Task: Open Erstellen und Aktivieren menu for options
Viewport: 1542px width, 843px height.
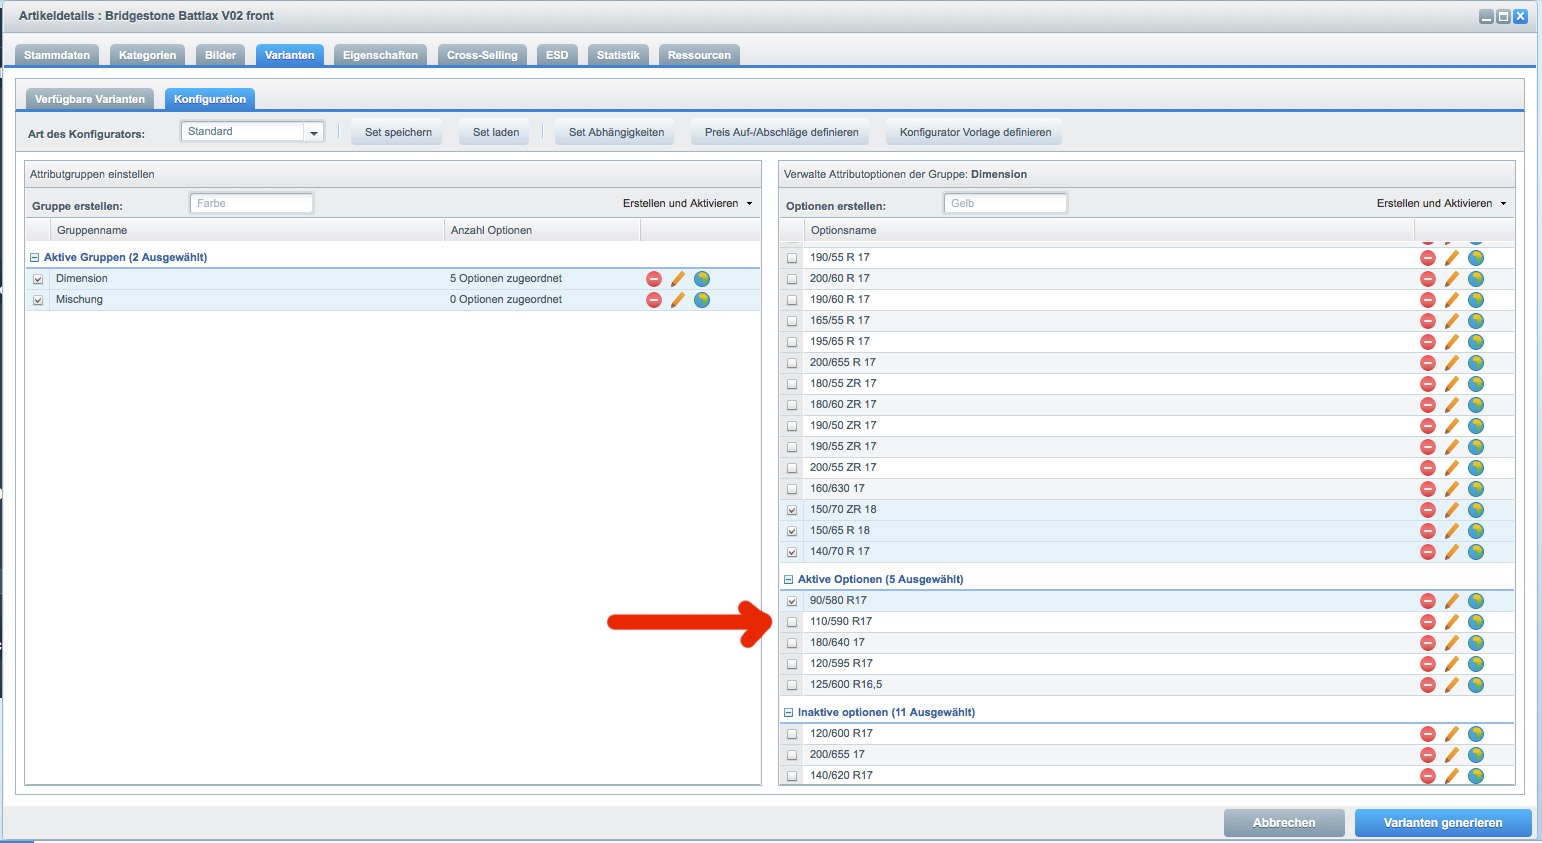Action: (1442, 203)
